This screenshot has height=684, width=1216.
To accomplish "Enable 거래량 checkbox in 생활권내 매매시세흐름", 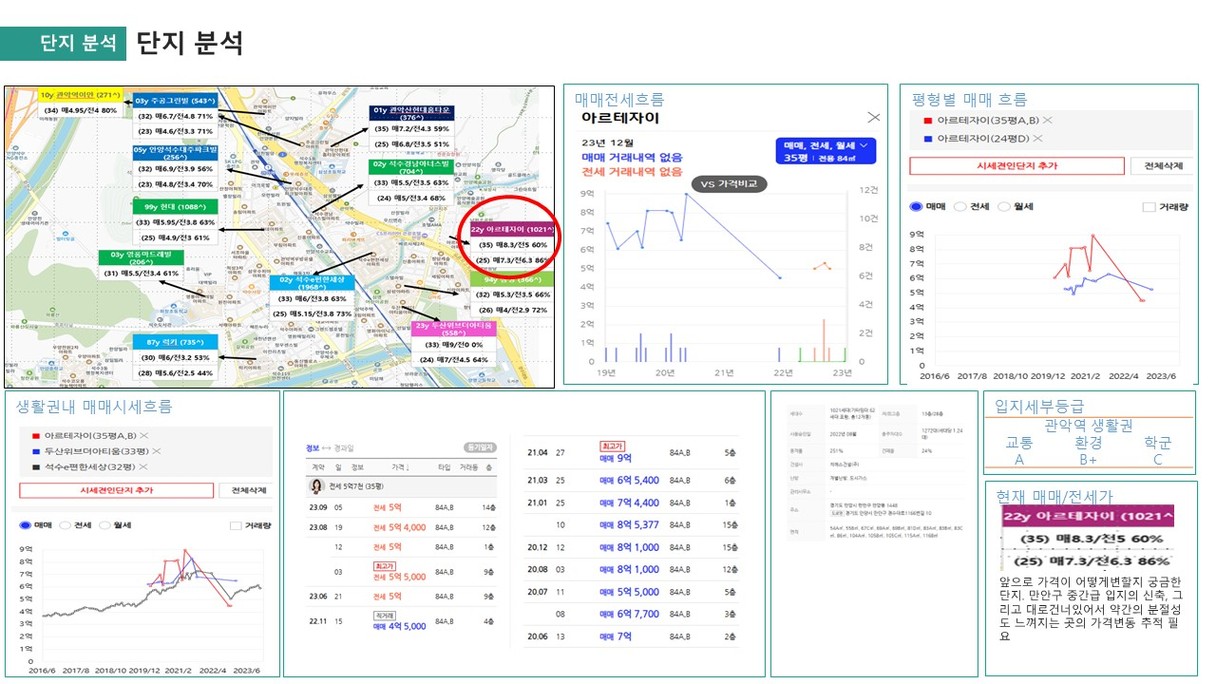I will [x=236, y=525].
